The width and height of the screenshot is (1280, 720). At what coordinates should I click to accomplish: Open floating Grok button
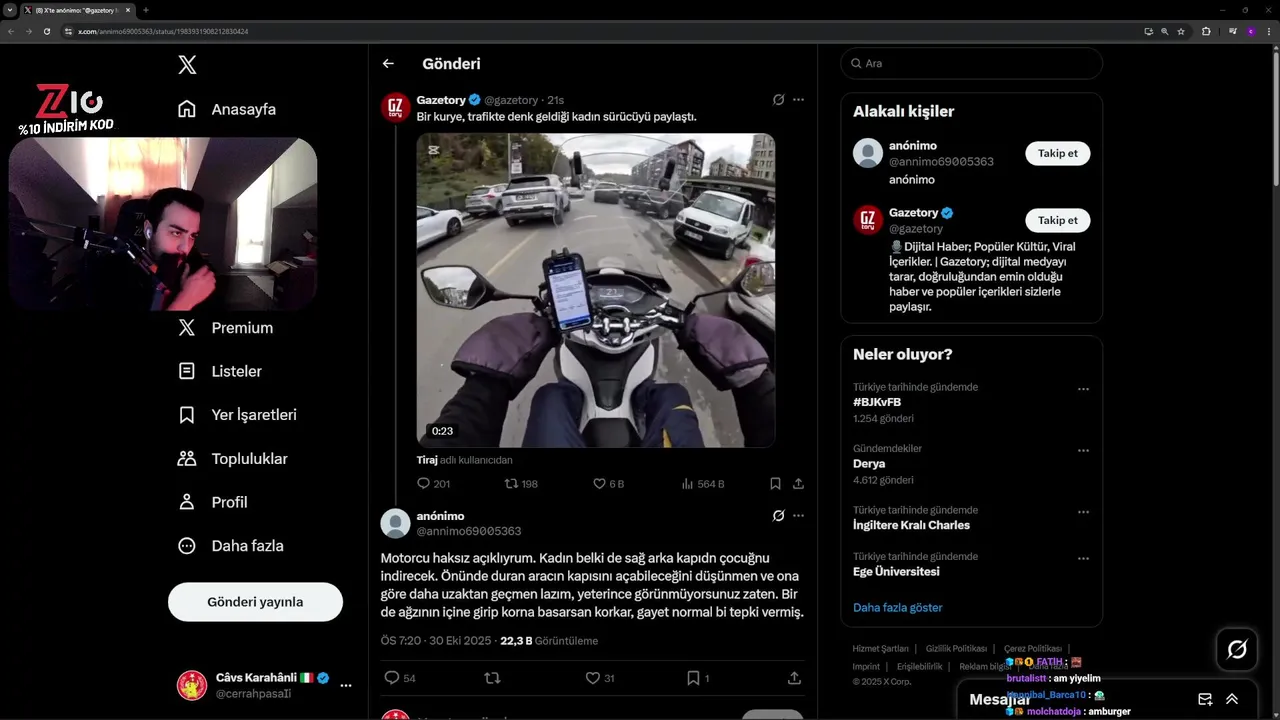point(1237,650)
